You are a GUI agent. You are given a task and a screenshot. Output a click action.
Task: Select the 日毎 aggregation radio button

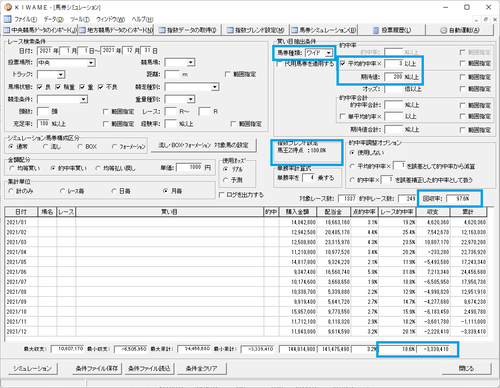tap(114, 191)
